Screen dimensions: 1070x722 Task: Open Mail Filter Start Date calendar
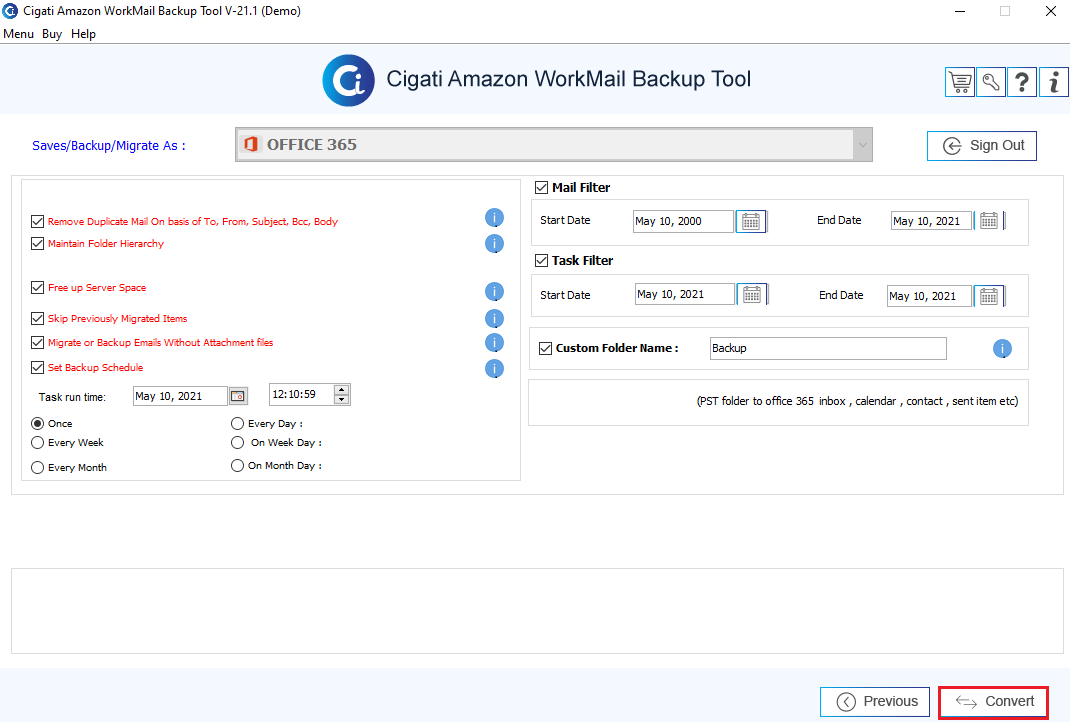coord(751,221)
